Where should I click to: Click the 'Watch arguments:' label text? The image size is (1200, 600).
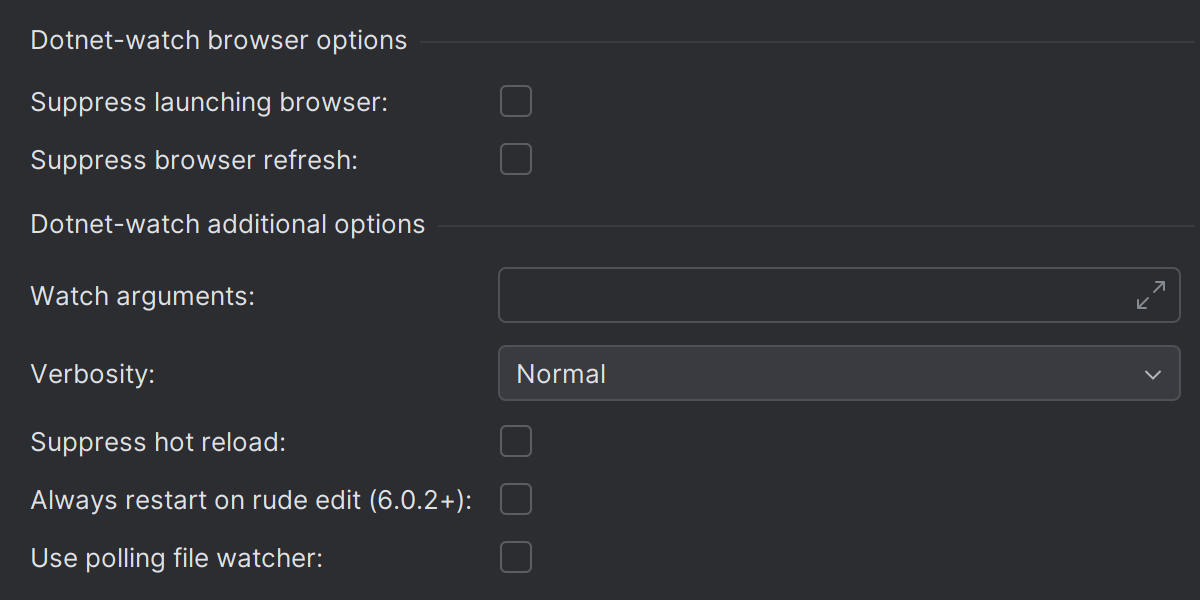point(143,296)
